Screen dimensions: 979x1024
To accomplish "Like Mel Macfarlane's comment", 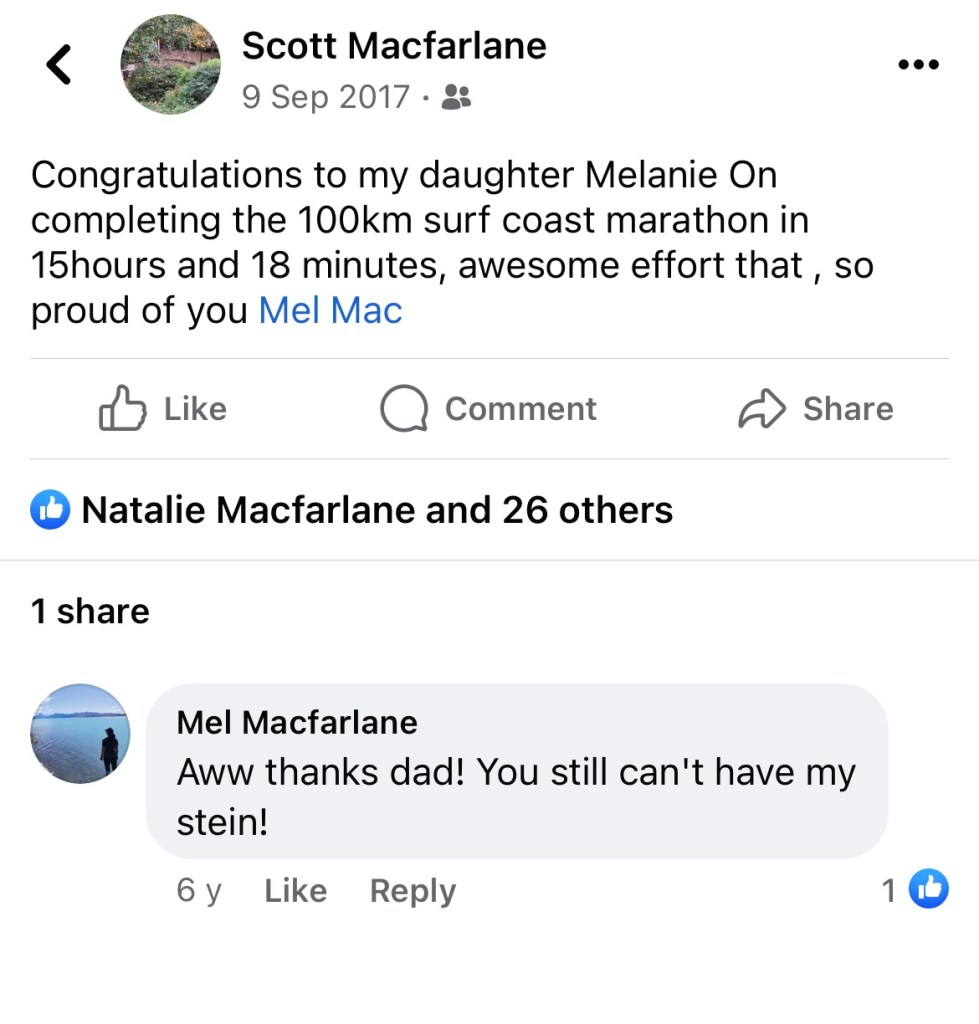I will [x=295, y=890].
